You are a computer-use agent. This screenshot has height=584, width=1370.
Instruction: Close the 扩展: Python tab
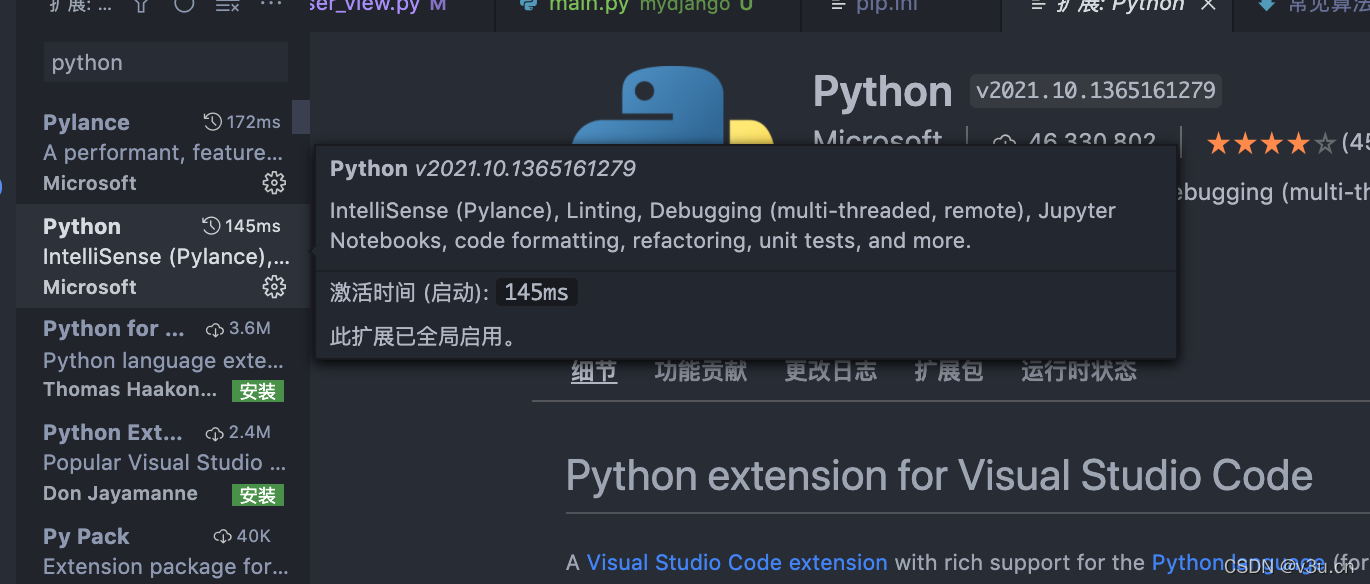pyautogui.click(x=1208, y=6)
